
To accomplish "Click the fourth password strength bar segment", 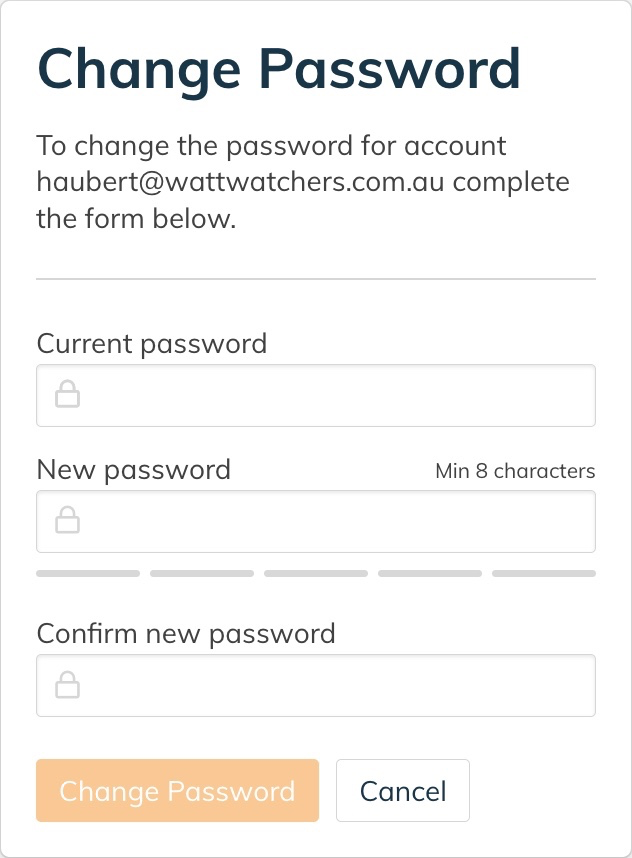I will click(x=430, y=573).
